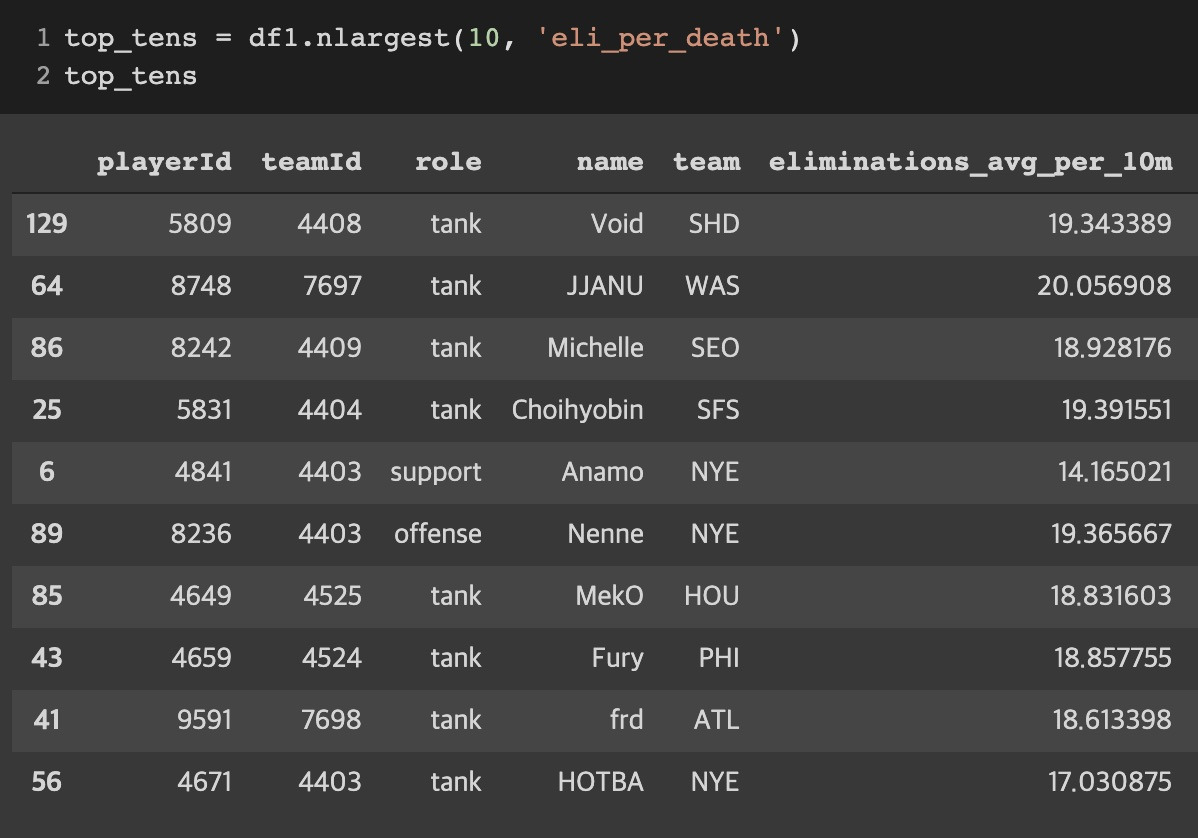Screen dimensions: 1198x838
Task: Click the support role cell
Action: point(435,473)
